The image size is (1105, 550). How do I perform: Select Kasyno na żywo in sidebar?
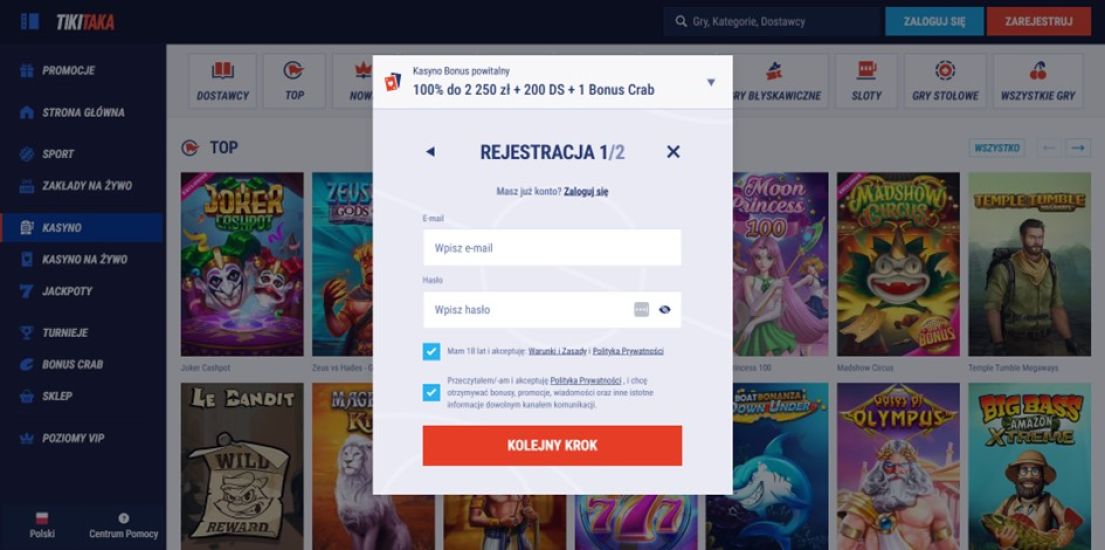[x=74, y=259]
